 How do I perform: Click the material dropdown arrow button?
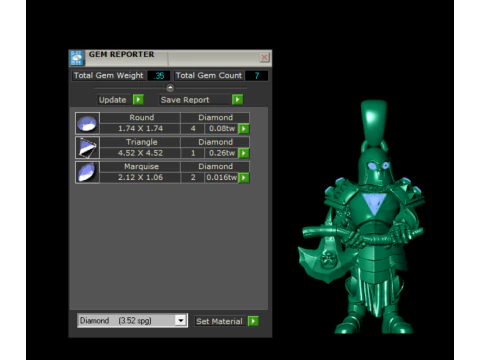[181, 321]
